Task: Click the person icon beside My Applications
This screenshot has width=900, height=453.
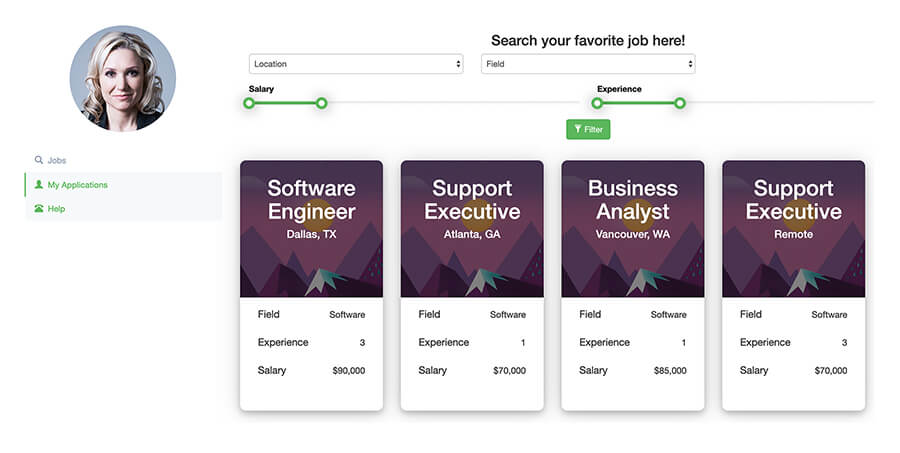Action: pos(38,184)
